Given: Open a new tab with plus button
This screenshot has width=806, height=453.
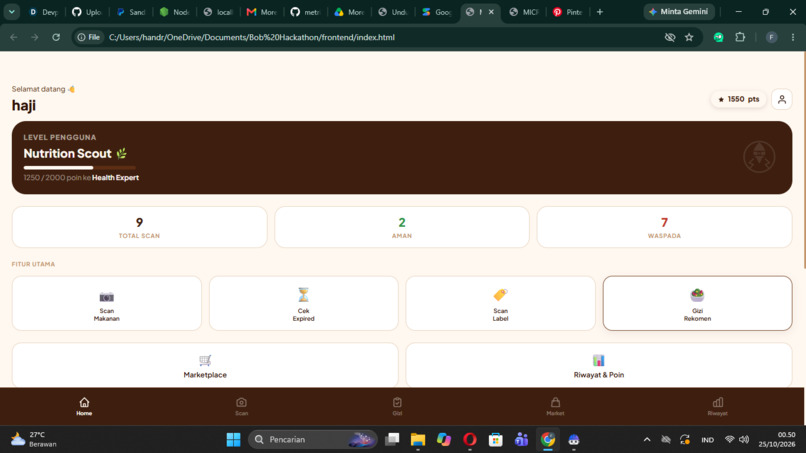Looking at the screenshot, I should (x=600, y=12).
